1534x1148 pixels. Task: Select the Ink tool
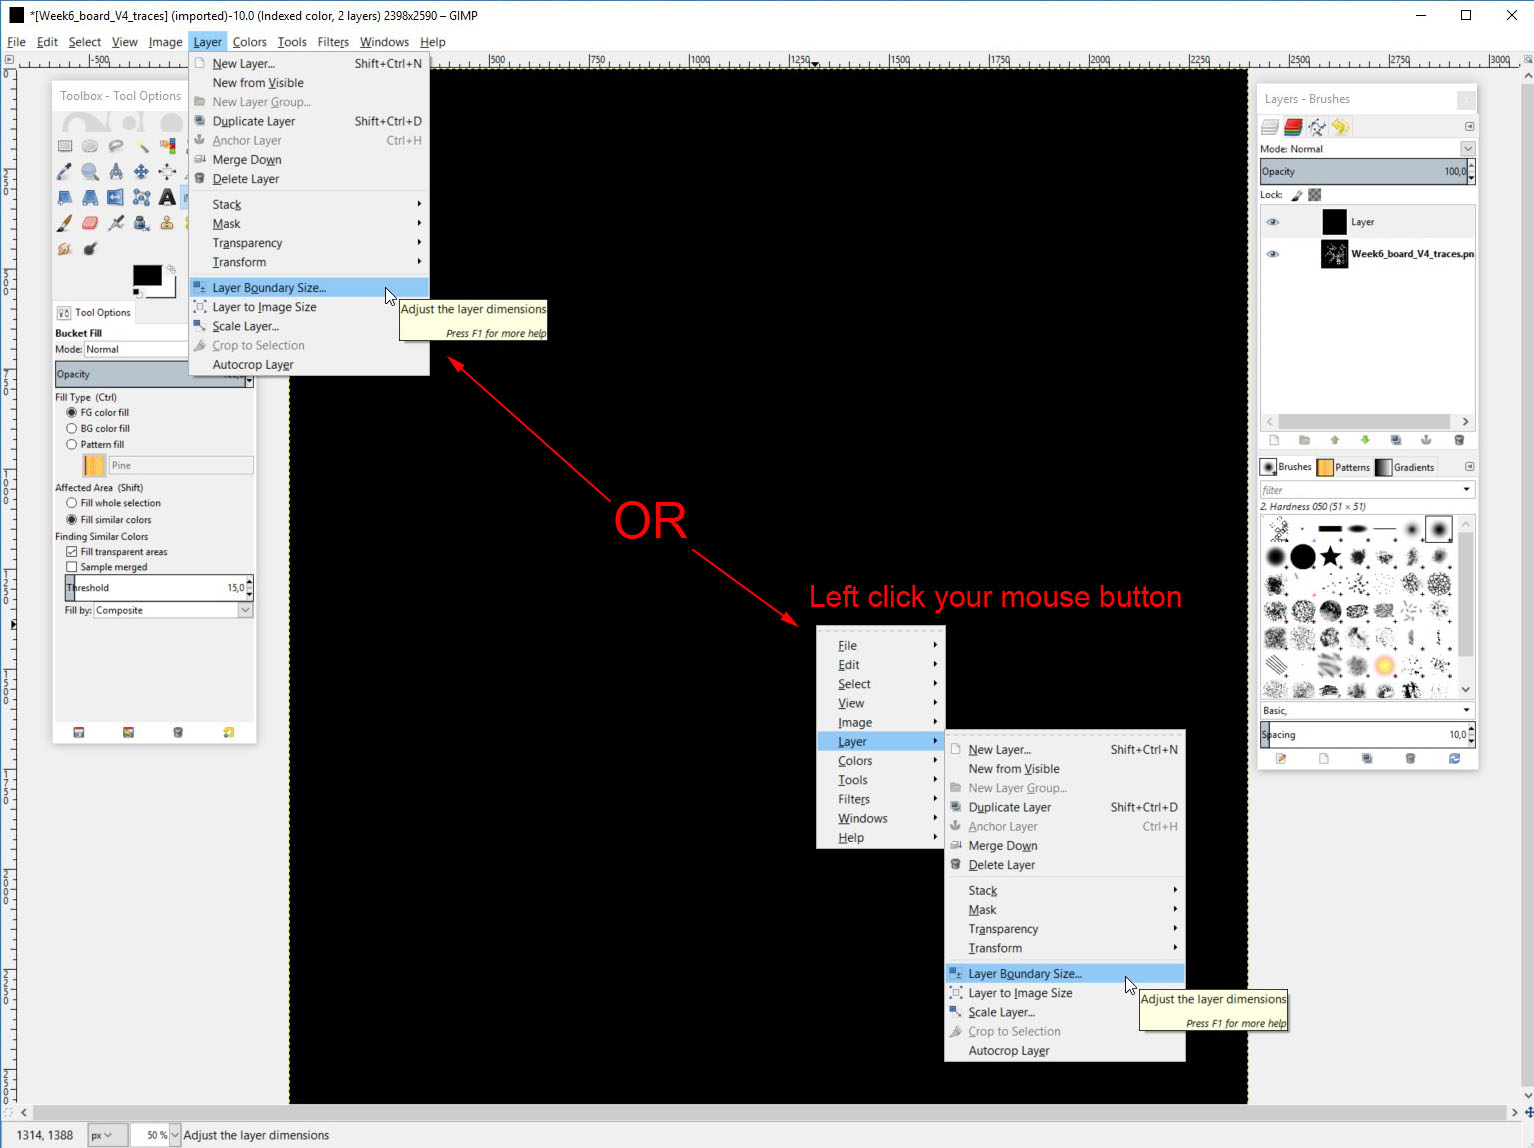coord(142,223)
